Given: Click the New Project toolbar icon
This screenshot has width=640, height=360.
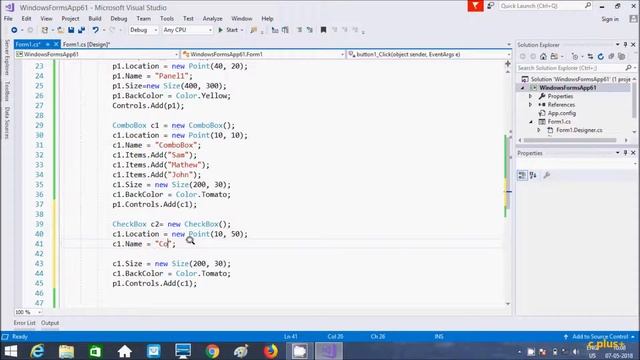Looking at the screenshot, I should [x=44, y=30].
